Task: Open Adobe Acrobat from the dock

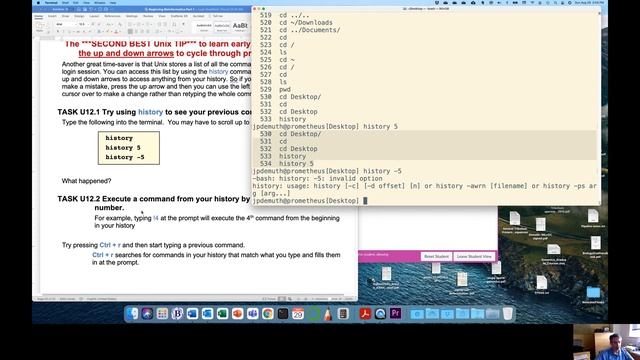Action: (x=365, y=313)
